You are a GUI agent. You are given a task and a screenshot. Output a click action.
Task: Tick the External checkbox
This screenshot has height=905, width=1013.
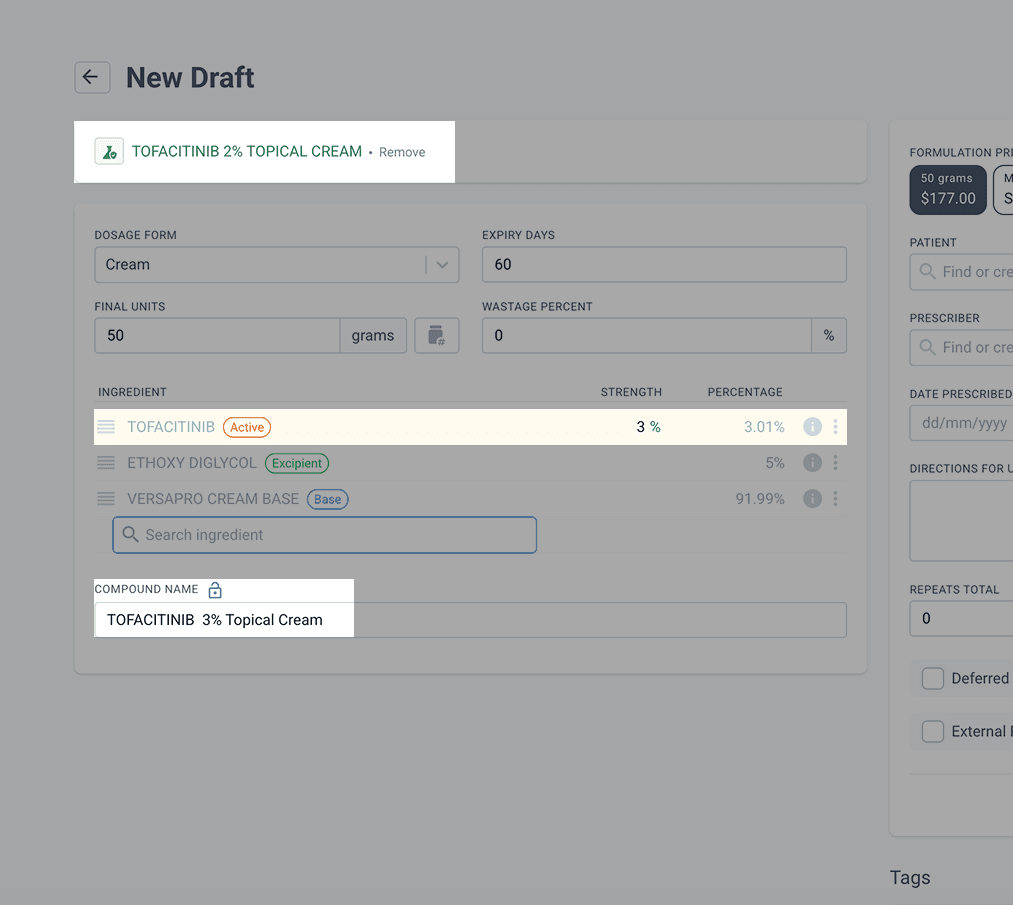[932, 731]
